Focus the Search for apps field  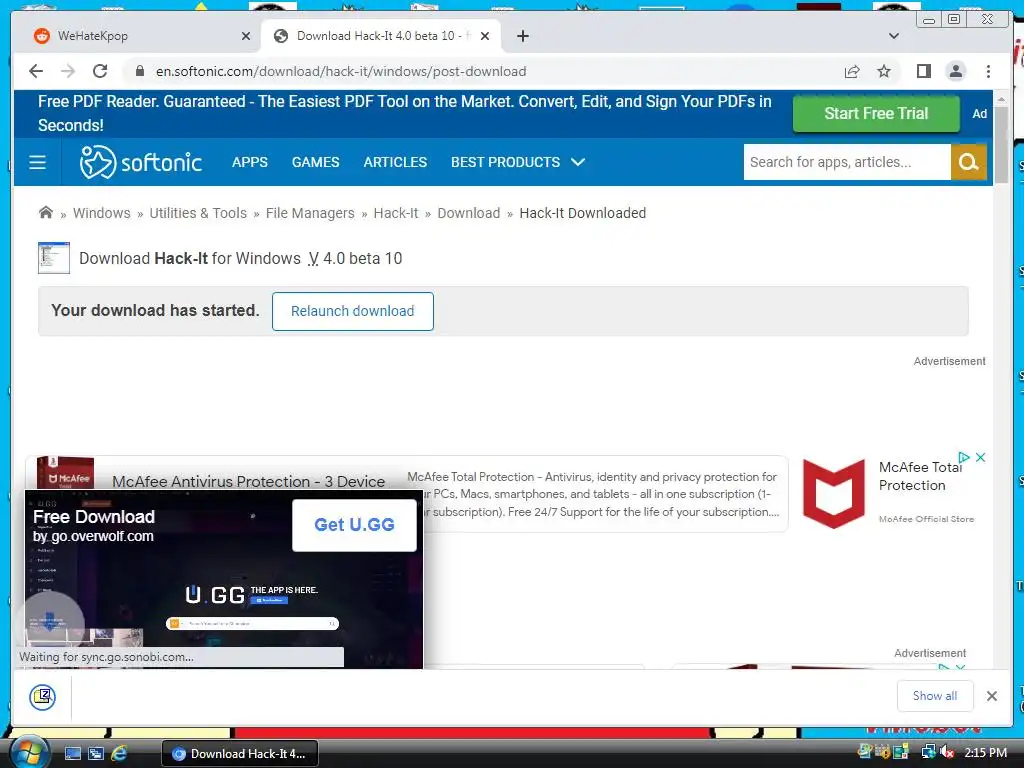[x=846, y=162]
